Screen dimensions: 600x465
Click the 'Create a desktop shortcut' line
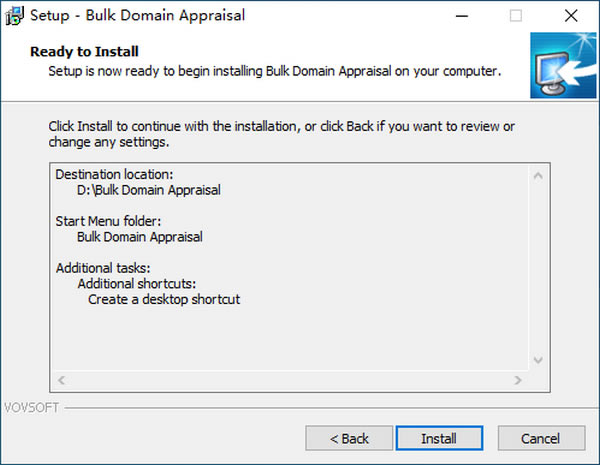click(164, 300)
